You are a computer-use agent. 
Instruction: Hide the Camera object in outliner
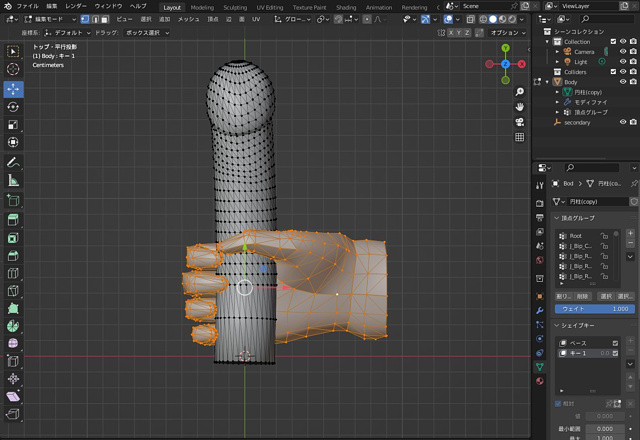point(622,51)
